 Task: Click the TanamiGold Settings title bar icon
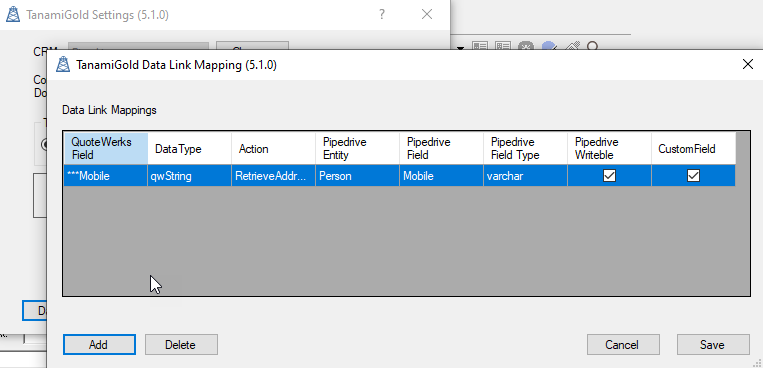click(x=13, y=15)
